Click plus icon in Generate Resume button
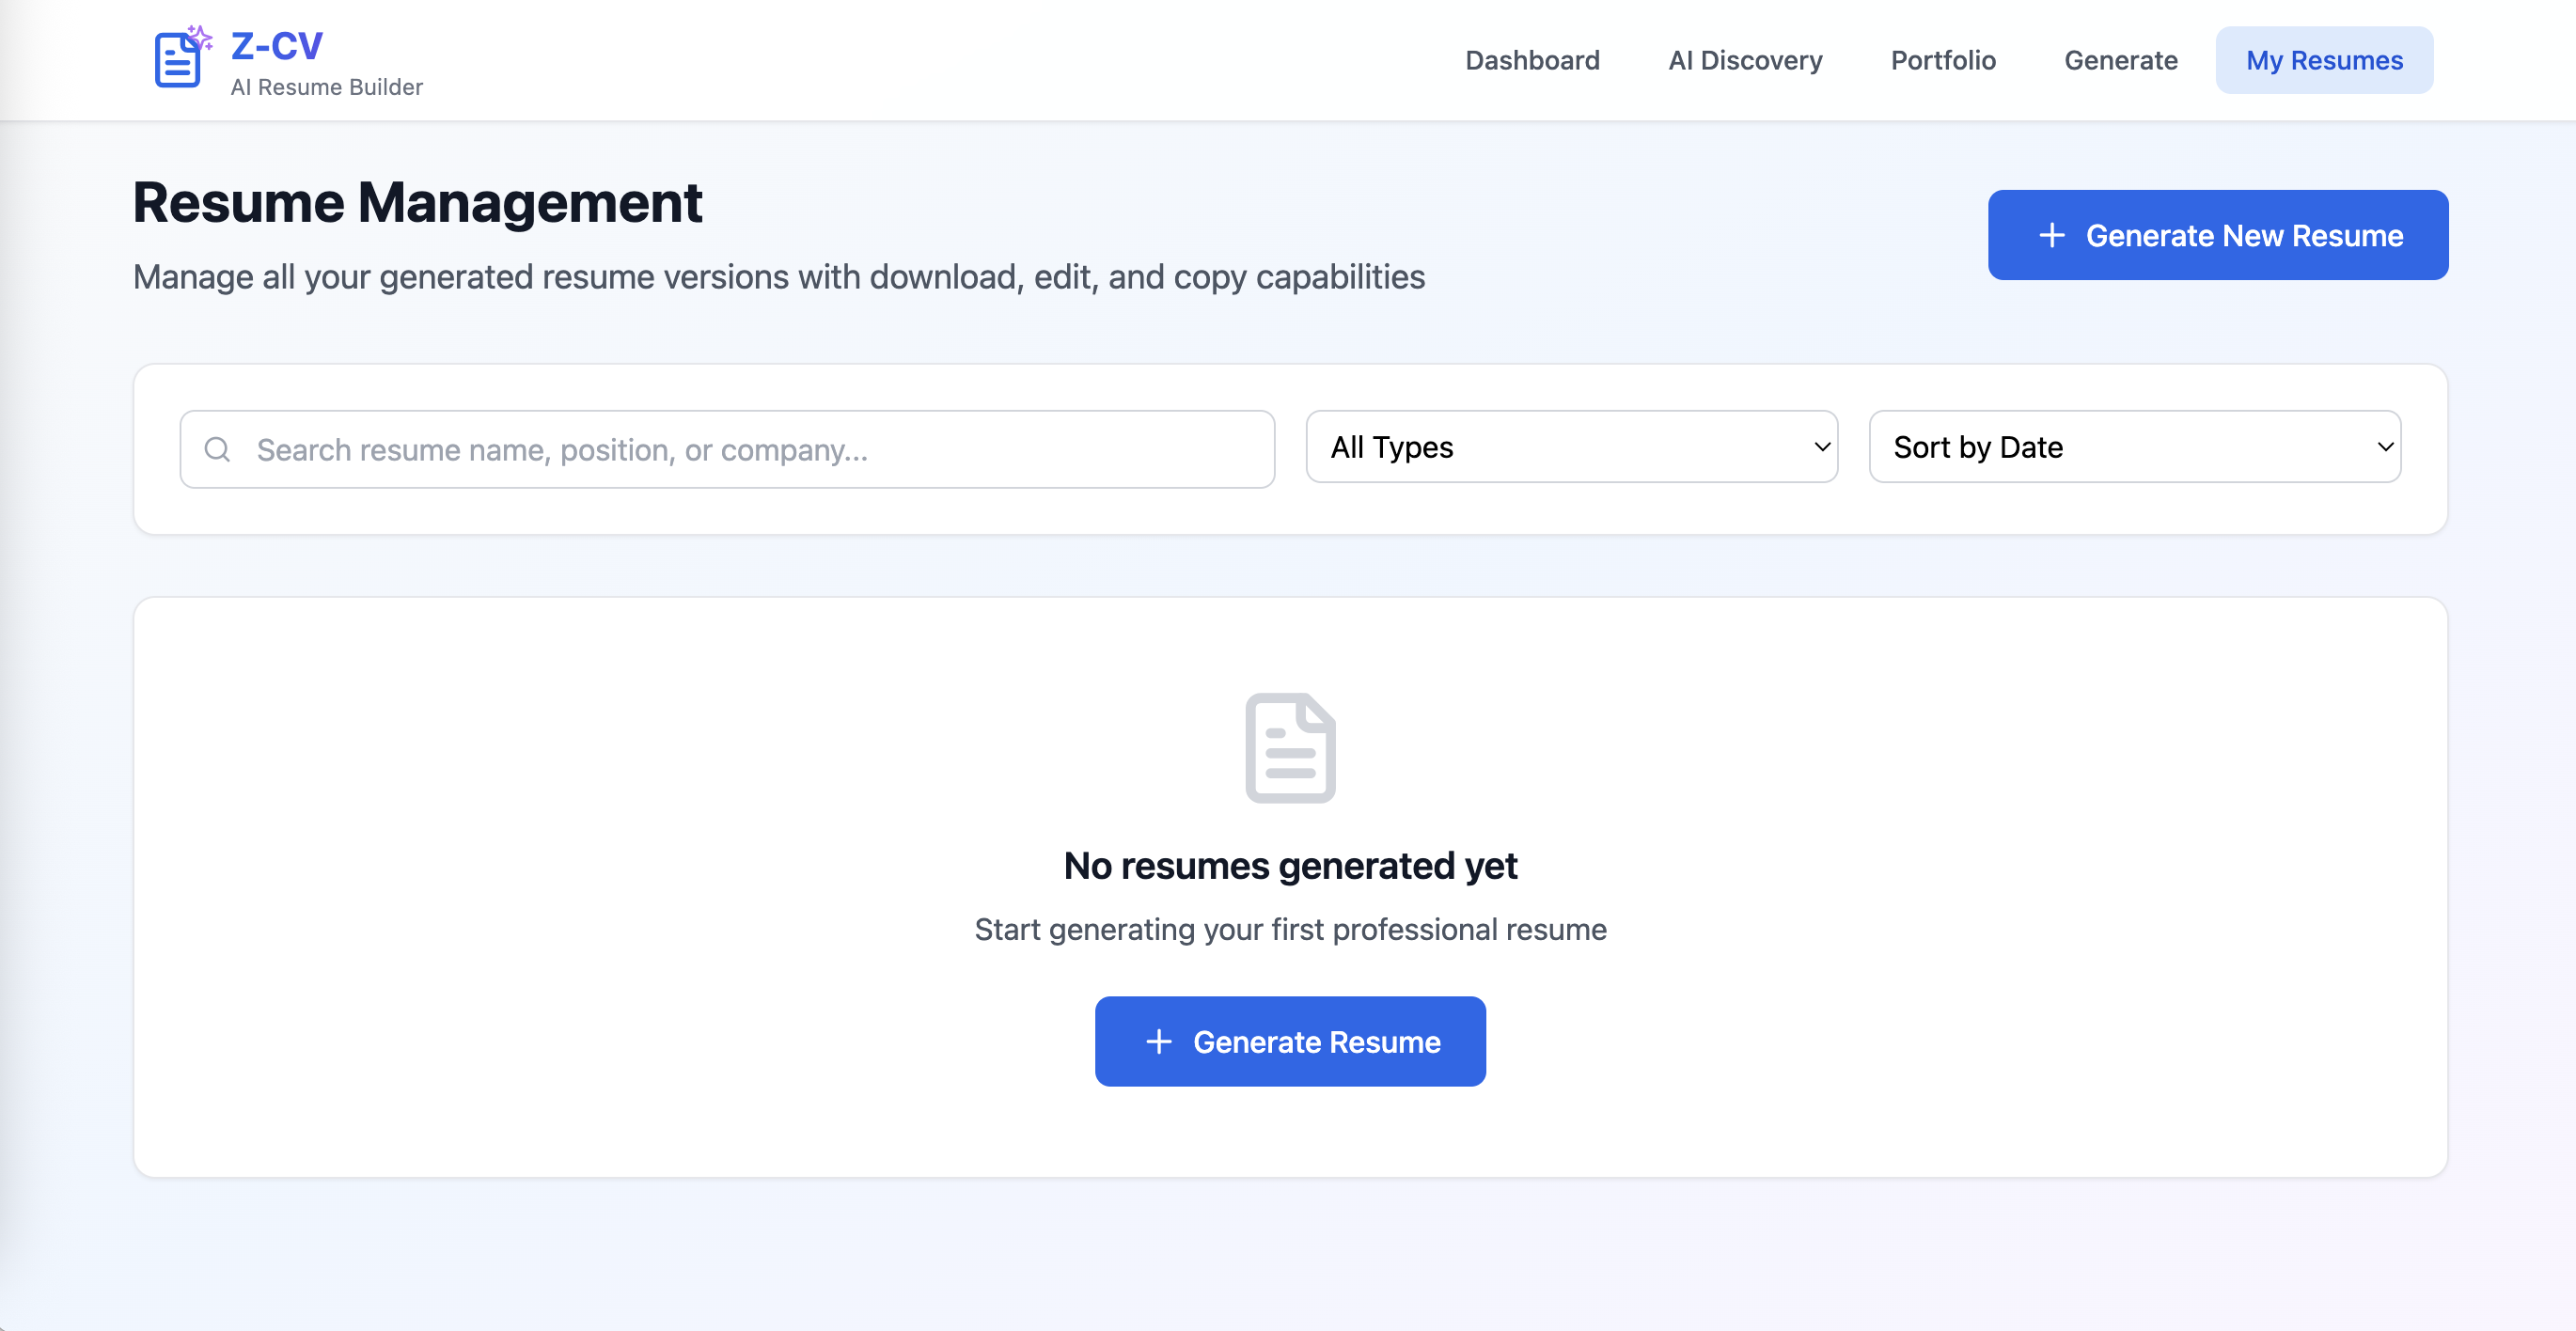This screenshot has width=2576, height=1331. (1158, 1041)
